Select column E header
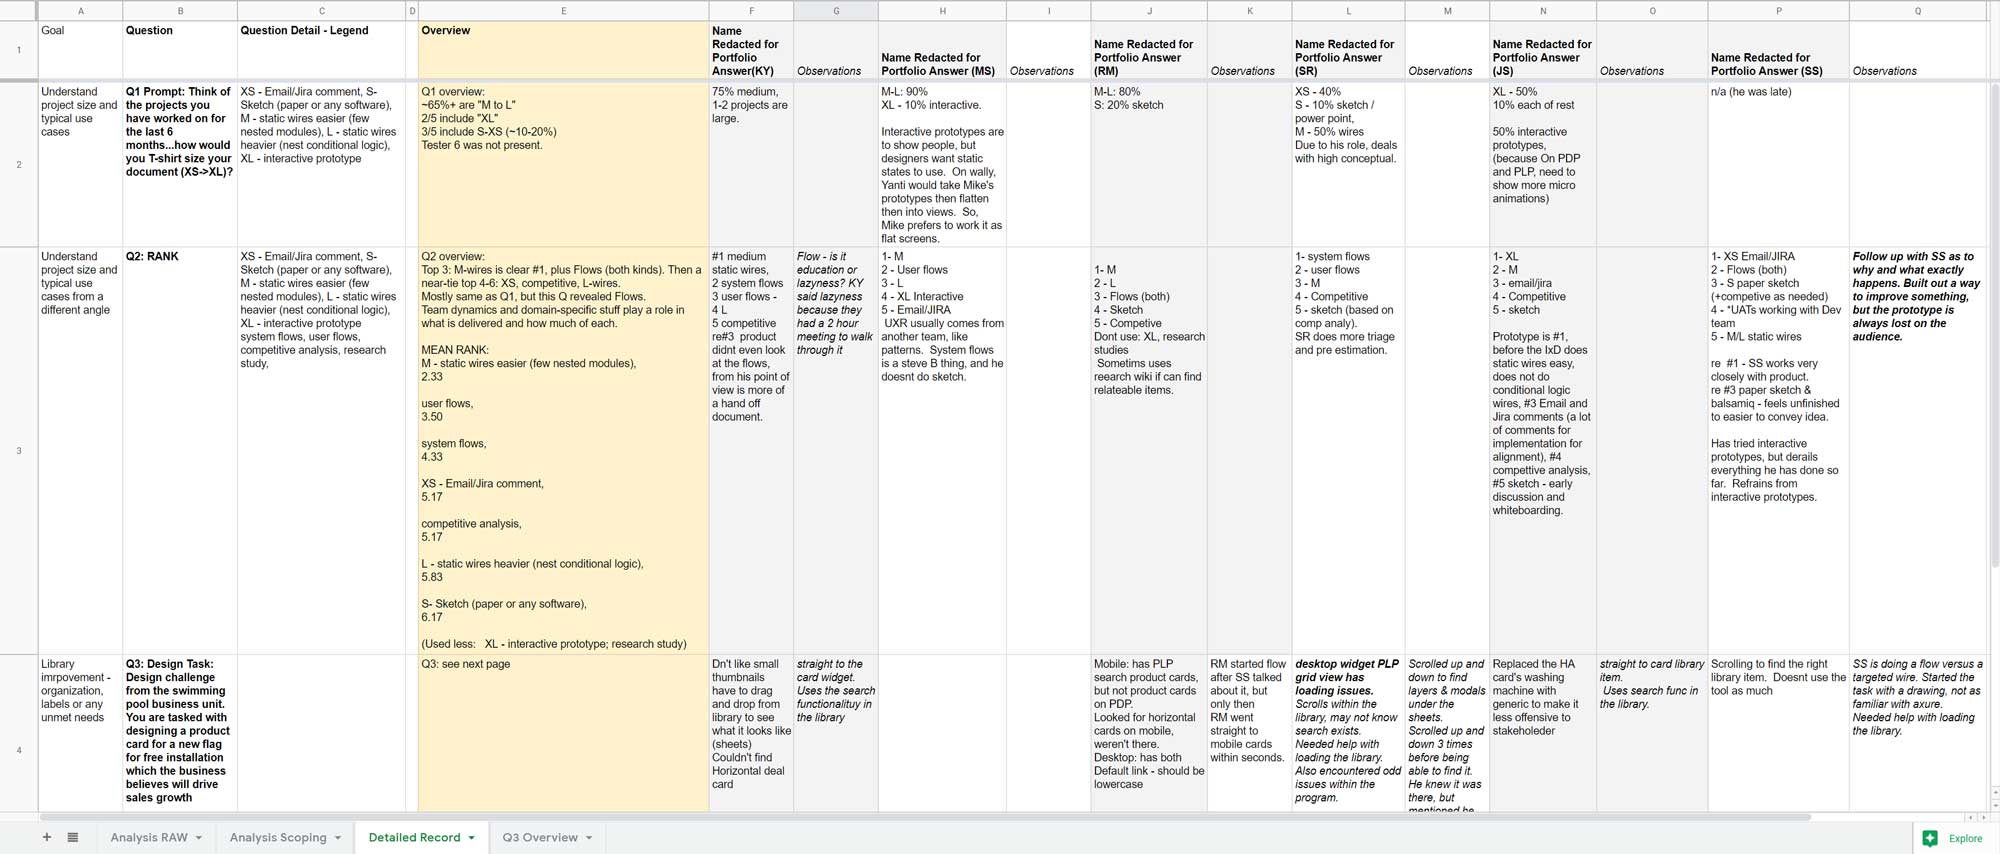Image resolution: width=2000 pixels, height=854 pixels. pos(563,11)
